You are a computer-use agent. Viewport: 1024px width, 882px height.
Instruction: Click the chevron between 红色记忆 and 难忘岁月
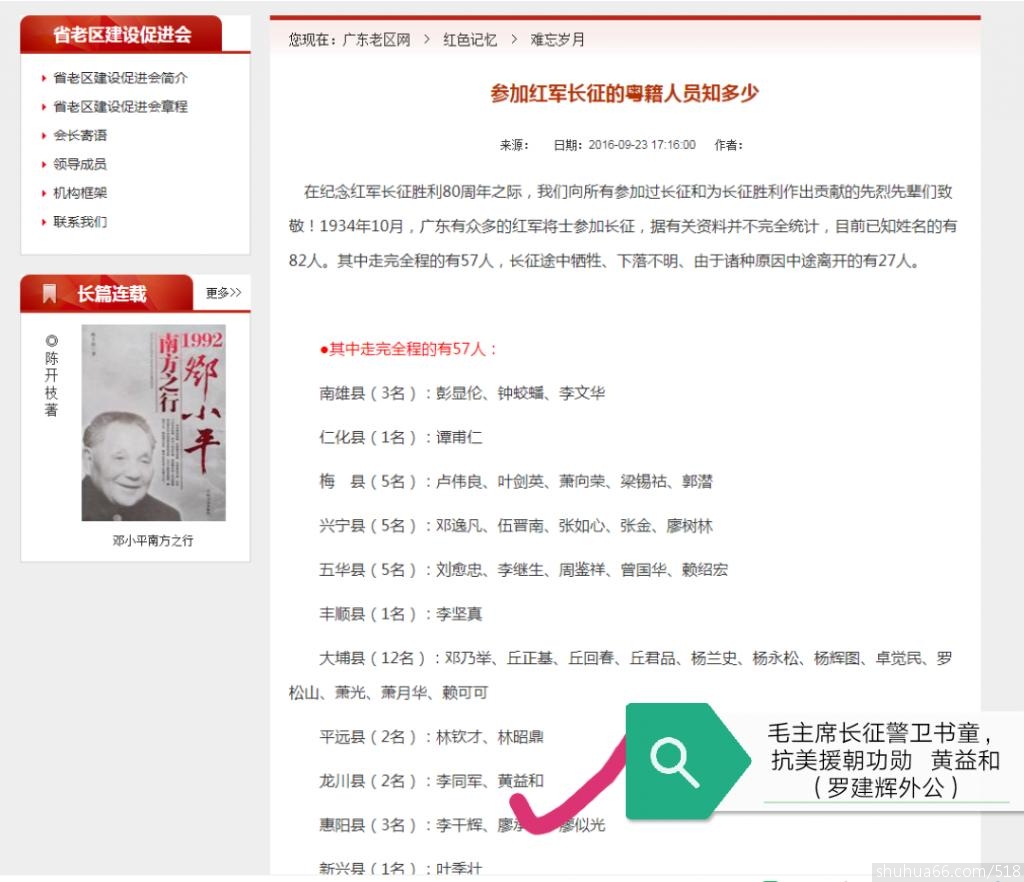tap(513, 40)
